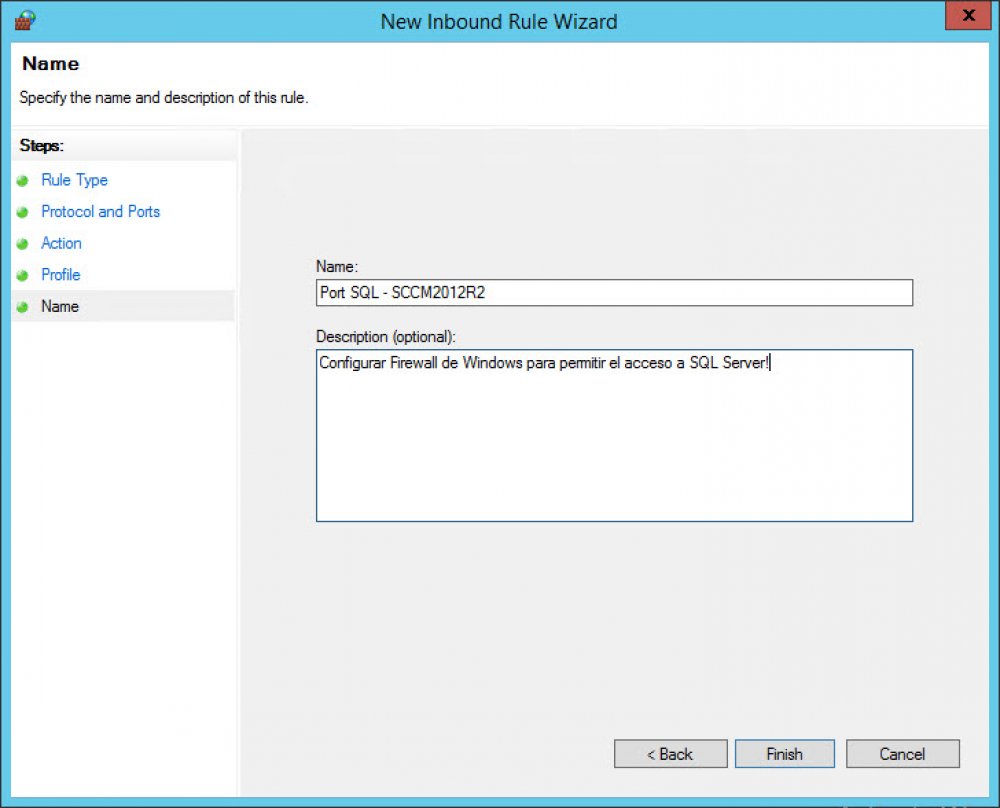The height and width of the screenshot is (808, 1000).
Task: Click the bold 'Name' page heading
Action: (50, 64)
